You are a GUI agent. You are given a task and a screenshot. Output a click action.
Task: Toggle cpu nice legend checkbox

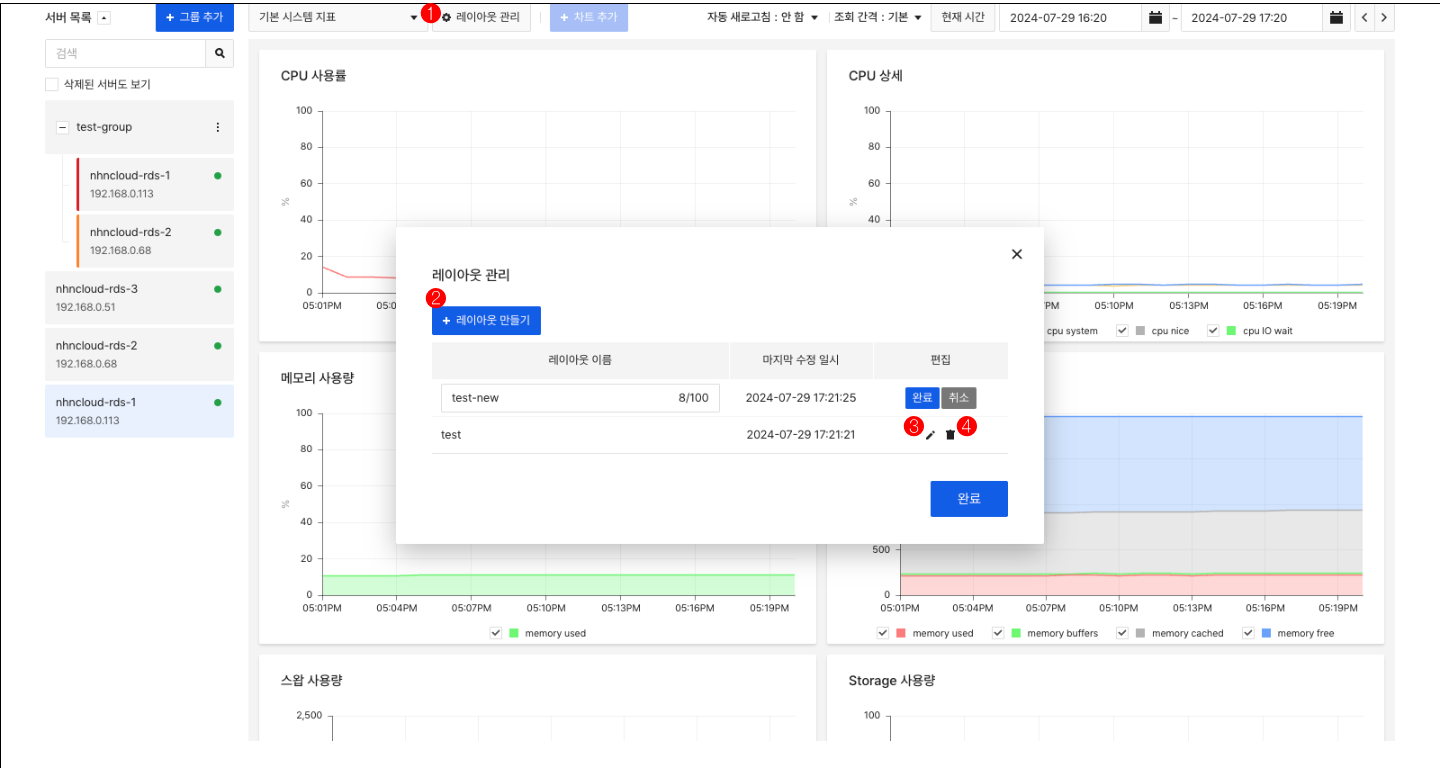click(1123, 330)
